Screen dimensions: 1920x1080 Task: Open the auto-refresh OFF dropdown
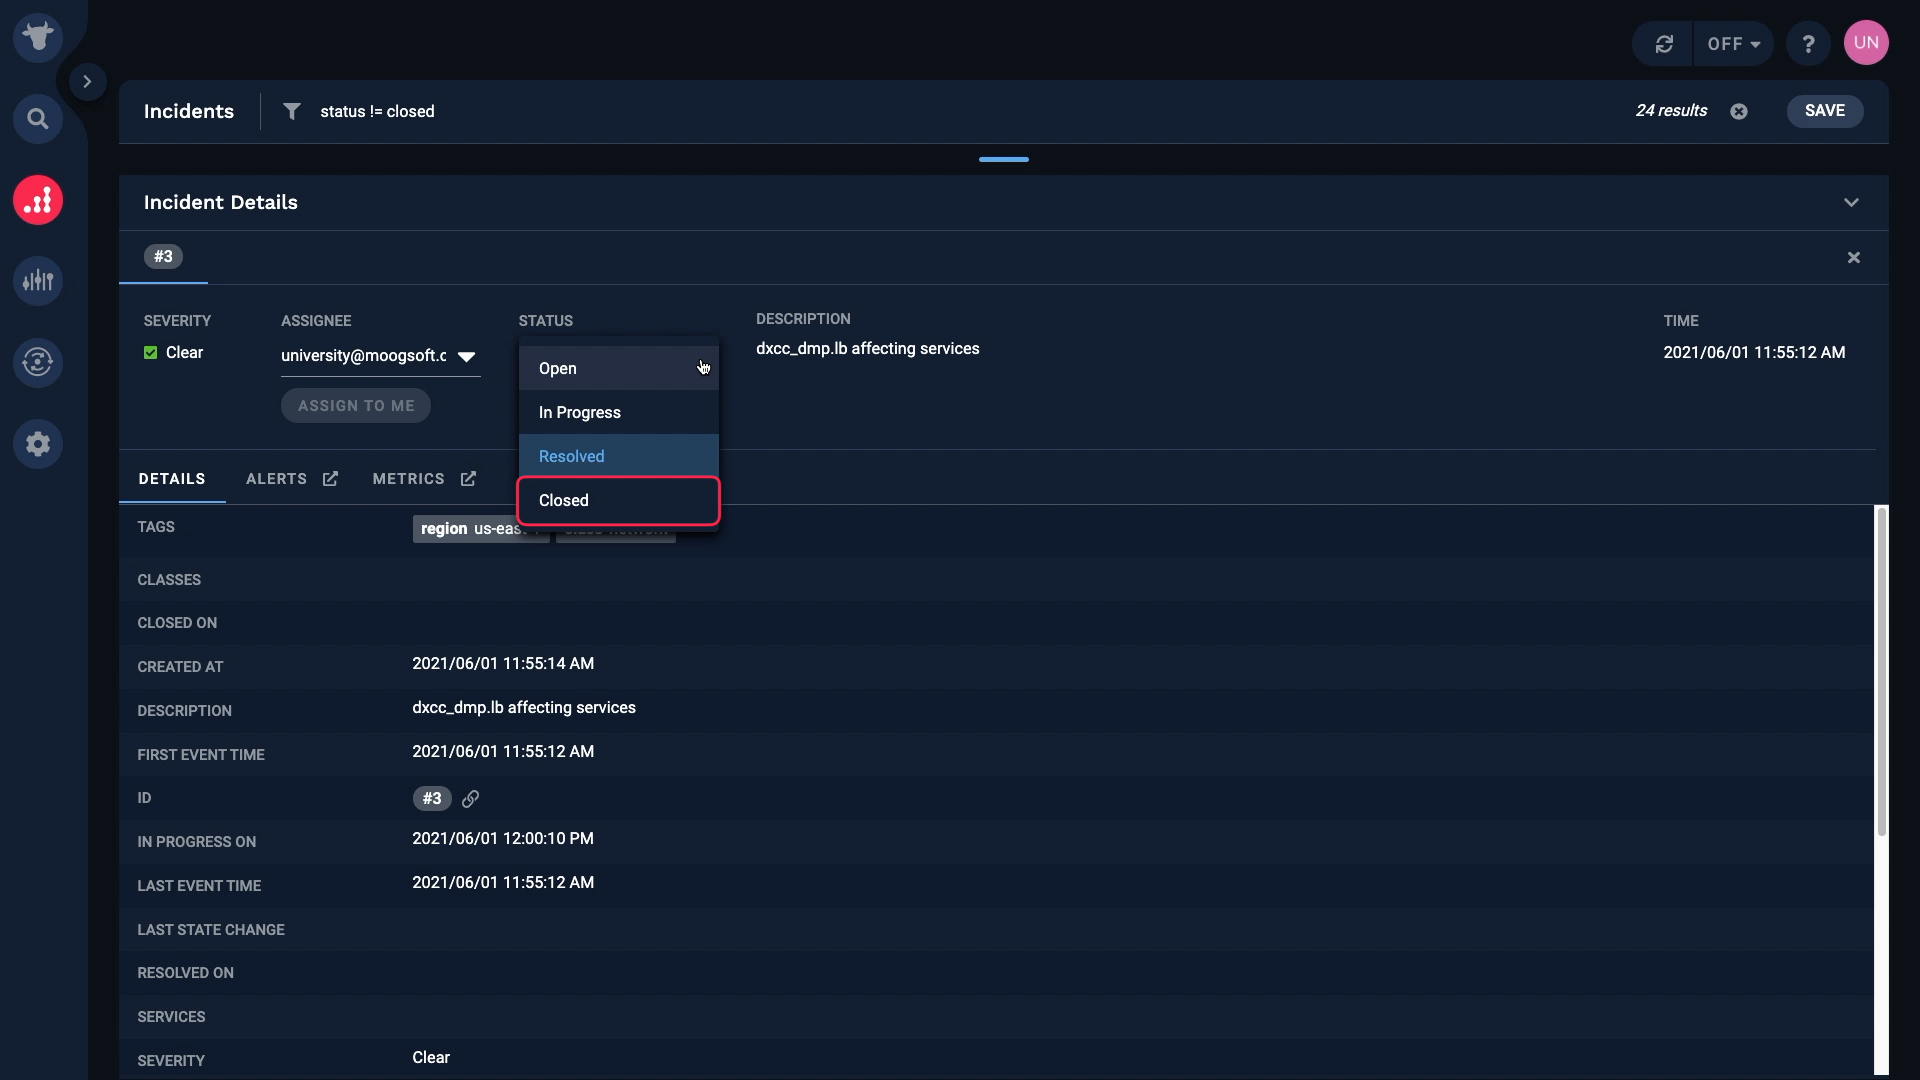(1733, 44)
